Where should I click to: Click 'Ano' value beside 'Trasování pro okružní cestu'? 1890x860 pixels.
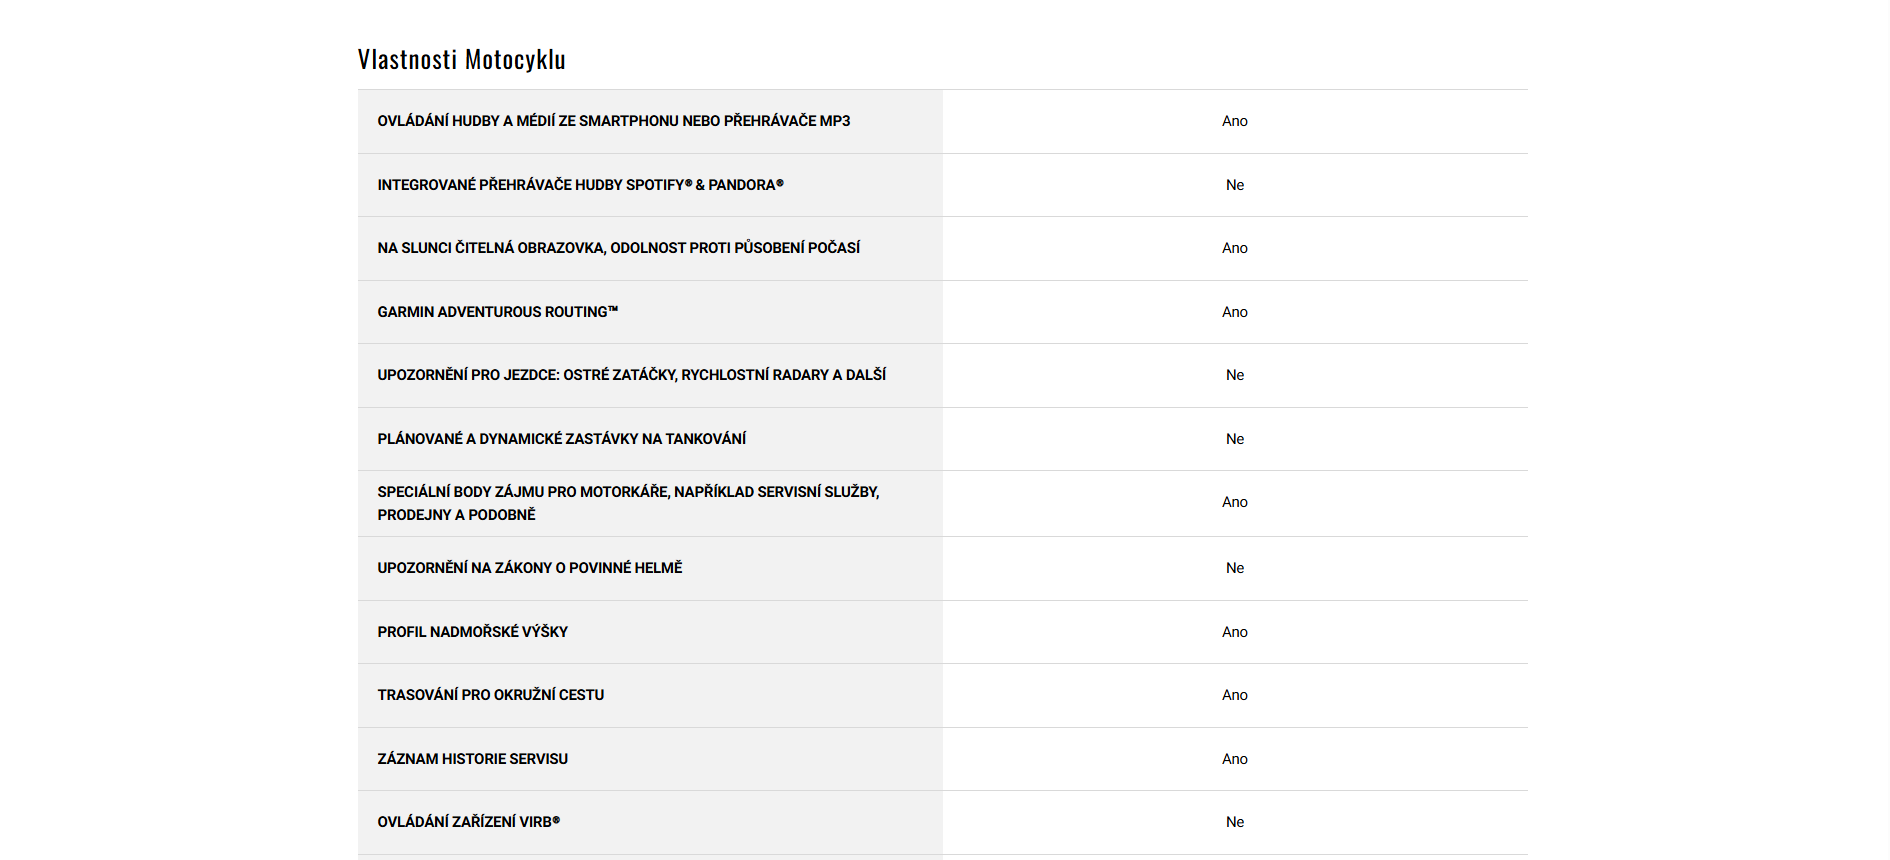point(1234,695)
